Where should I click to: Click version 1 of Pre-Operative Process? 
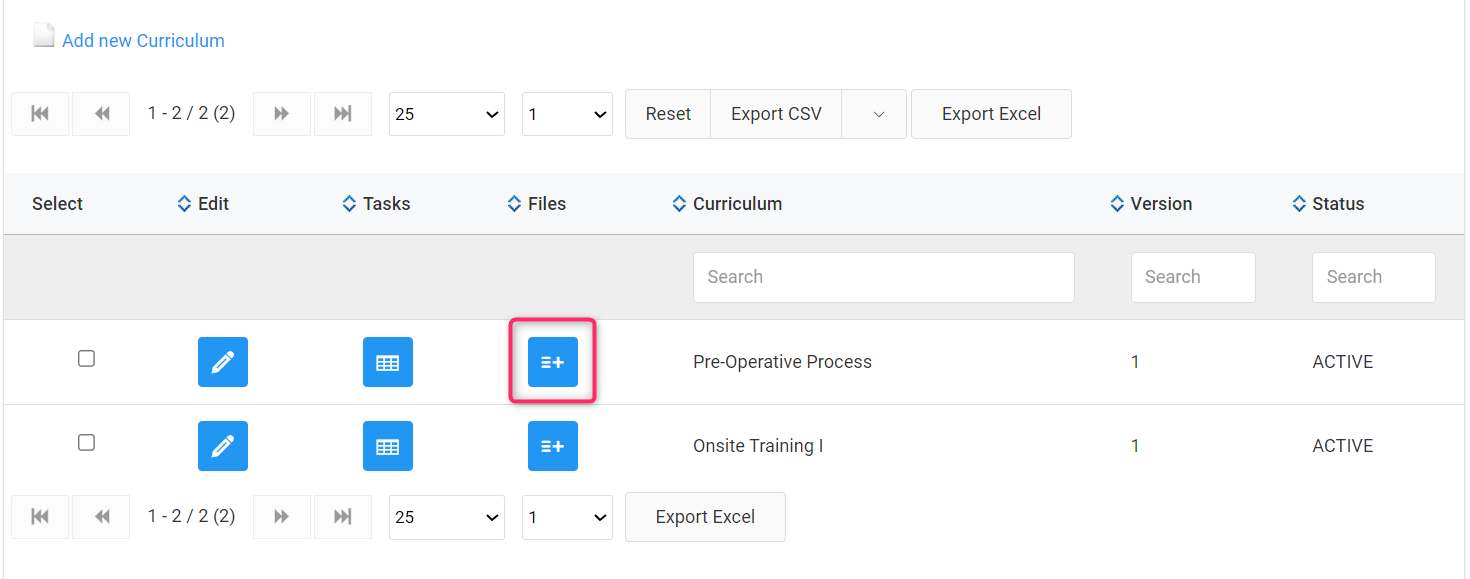[1135, 362]
